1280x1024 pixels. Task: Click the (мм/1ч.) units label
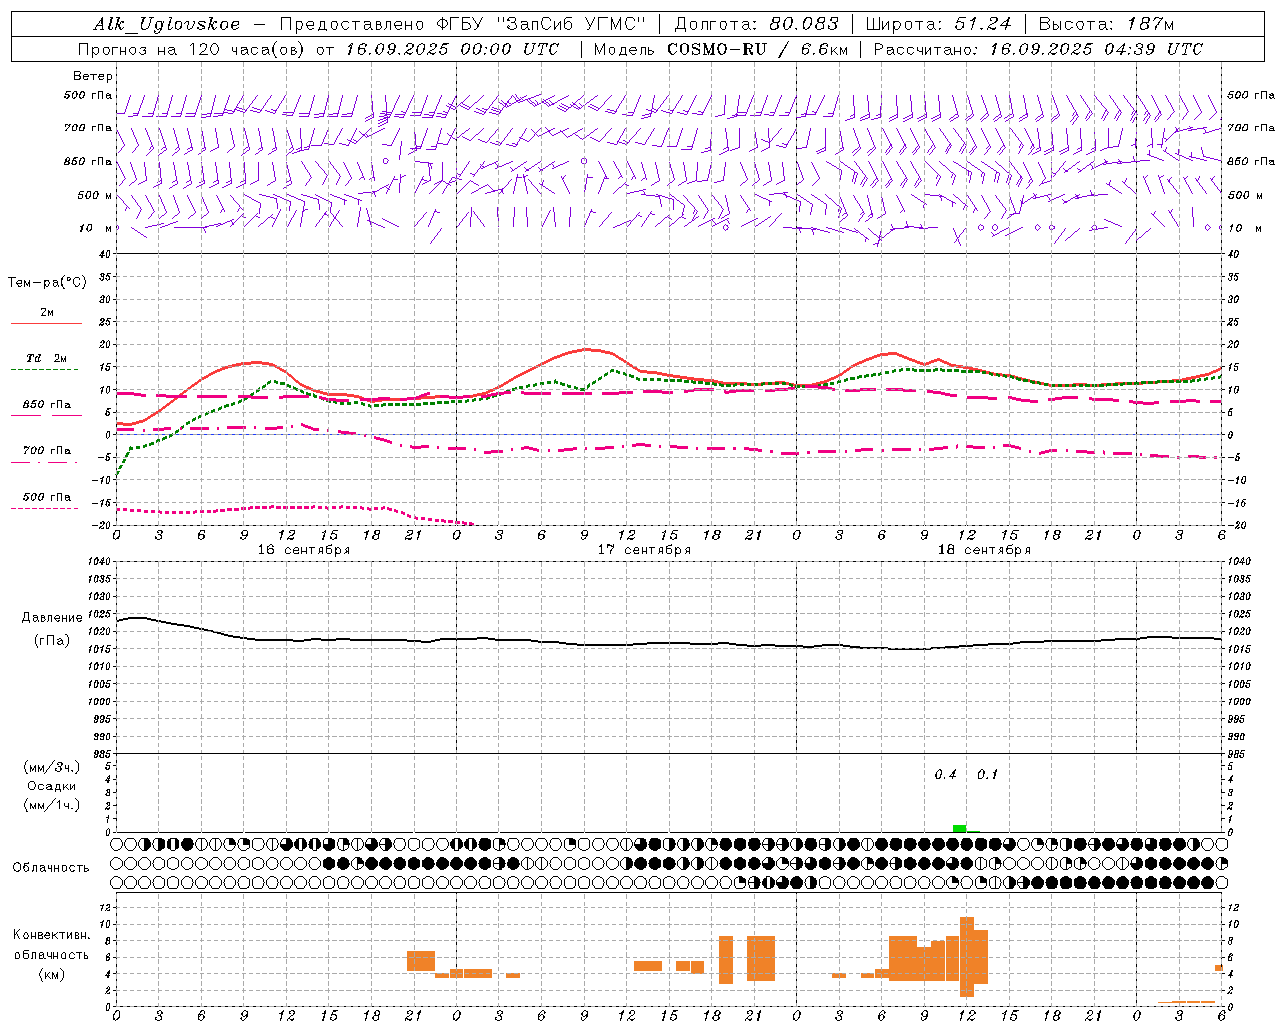point(52,805)
